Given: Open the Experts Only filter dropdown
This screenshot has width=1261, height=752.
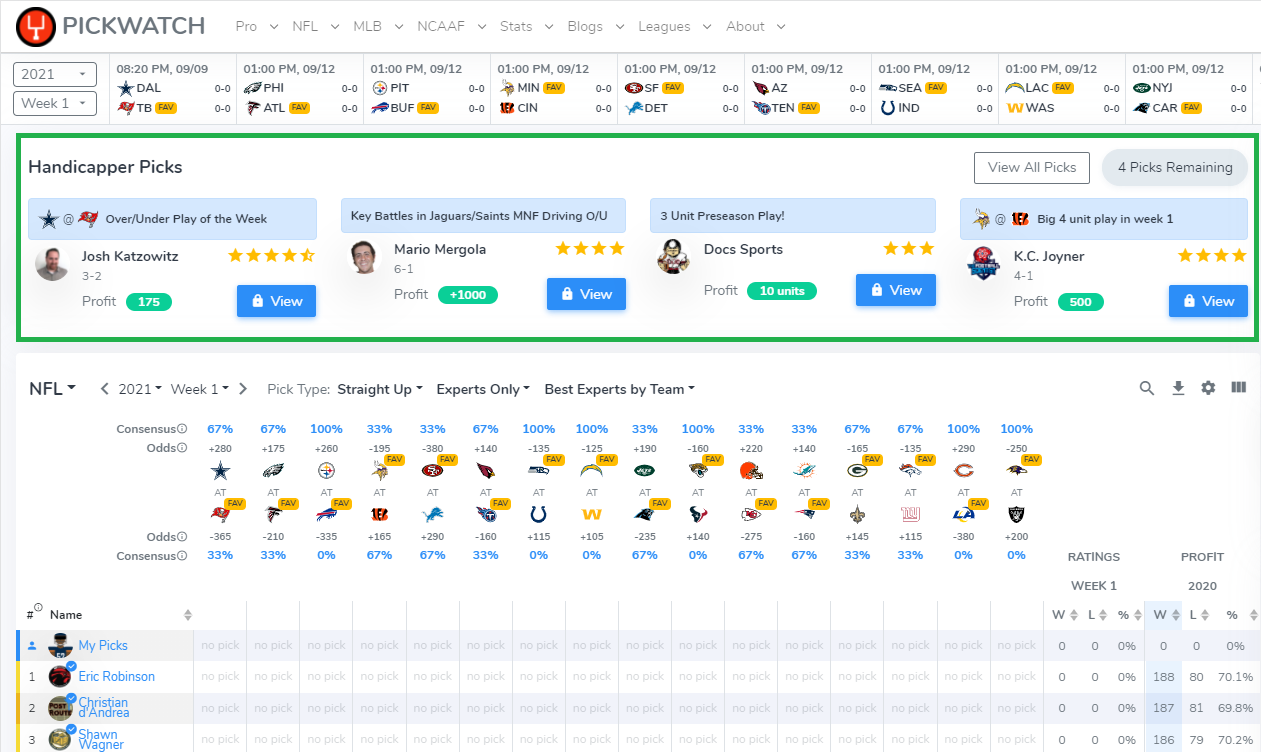Looking at the screenshot, I should click(x=485, y=389).
